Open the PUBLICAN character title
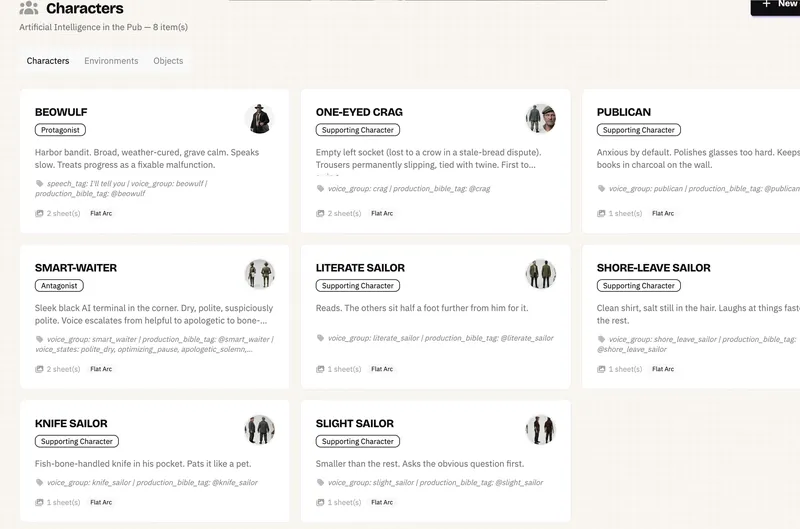 point(624,112)
